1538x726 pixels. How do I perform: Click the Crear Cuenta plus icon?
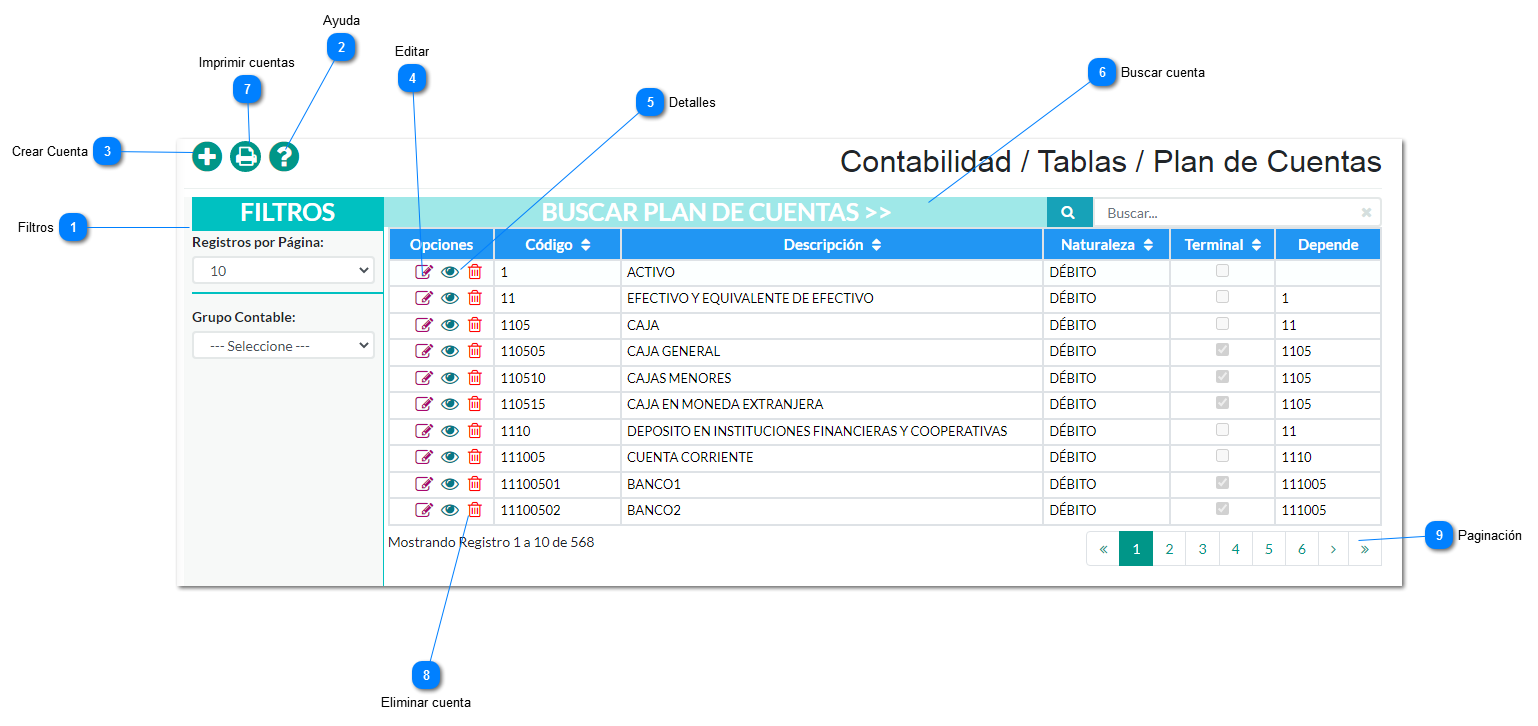(207, 156)
